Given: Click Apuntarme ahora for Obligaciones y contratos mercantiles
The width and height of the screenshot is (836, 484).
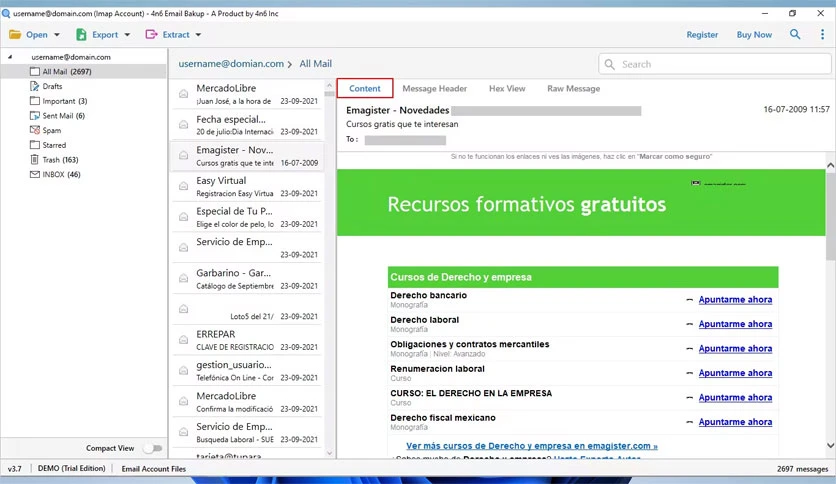Looking at the screenshot, I should tap(735, 349).
